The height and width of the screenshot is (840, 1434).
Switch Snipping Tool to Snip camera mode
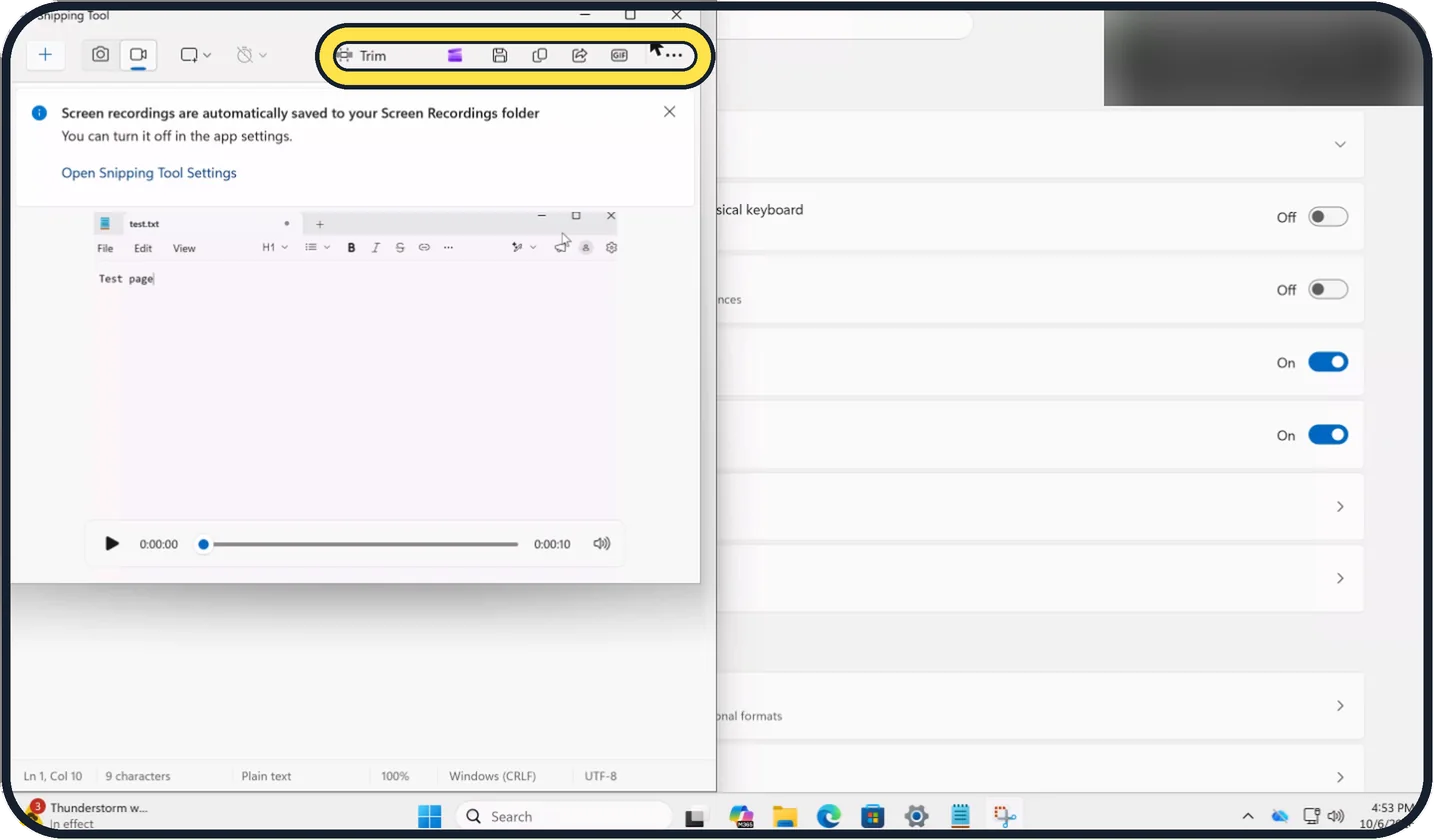(x=100, y=55)
